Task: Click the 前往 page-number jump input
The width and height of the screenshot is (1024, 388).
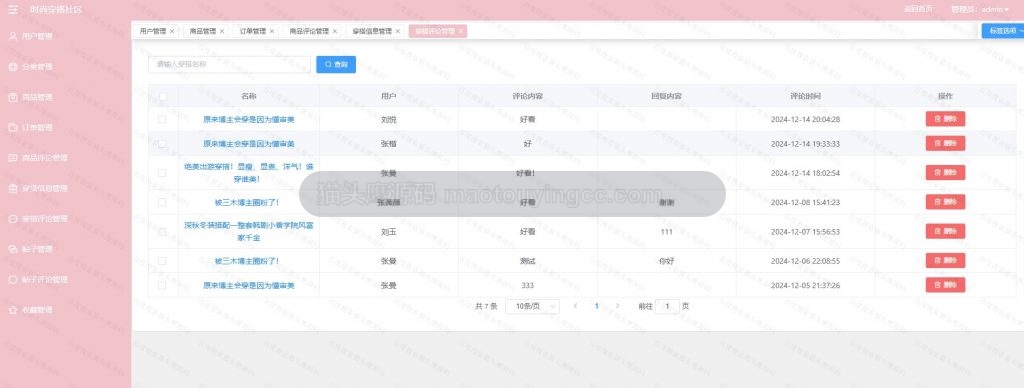Action: click(667, 306)
